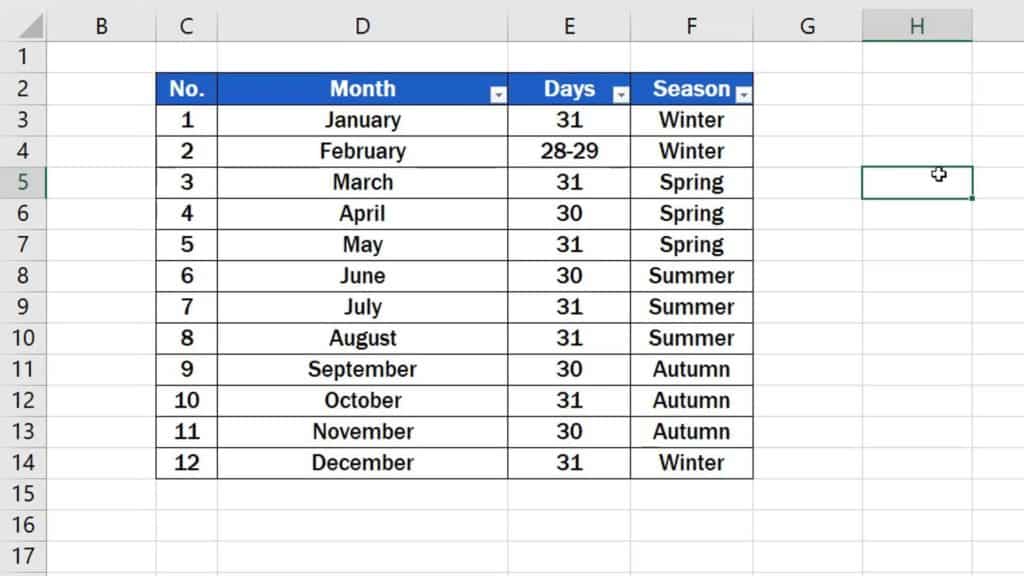Image resolution: width=1024 pixels, height=576 pixels.
Task: Click the cell showing month number 12
Action: pyautogui.click(x=186, y=462)
